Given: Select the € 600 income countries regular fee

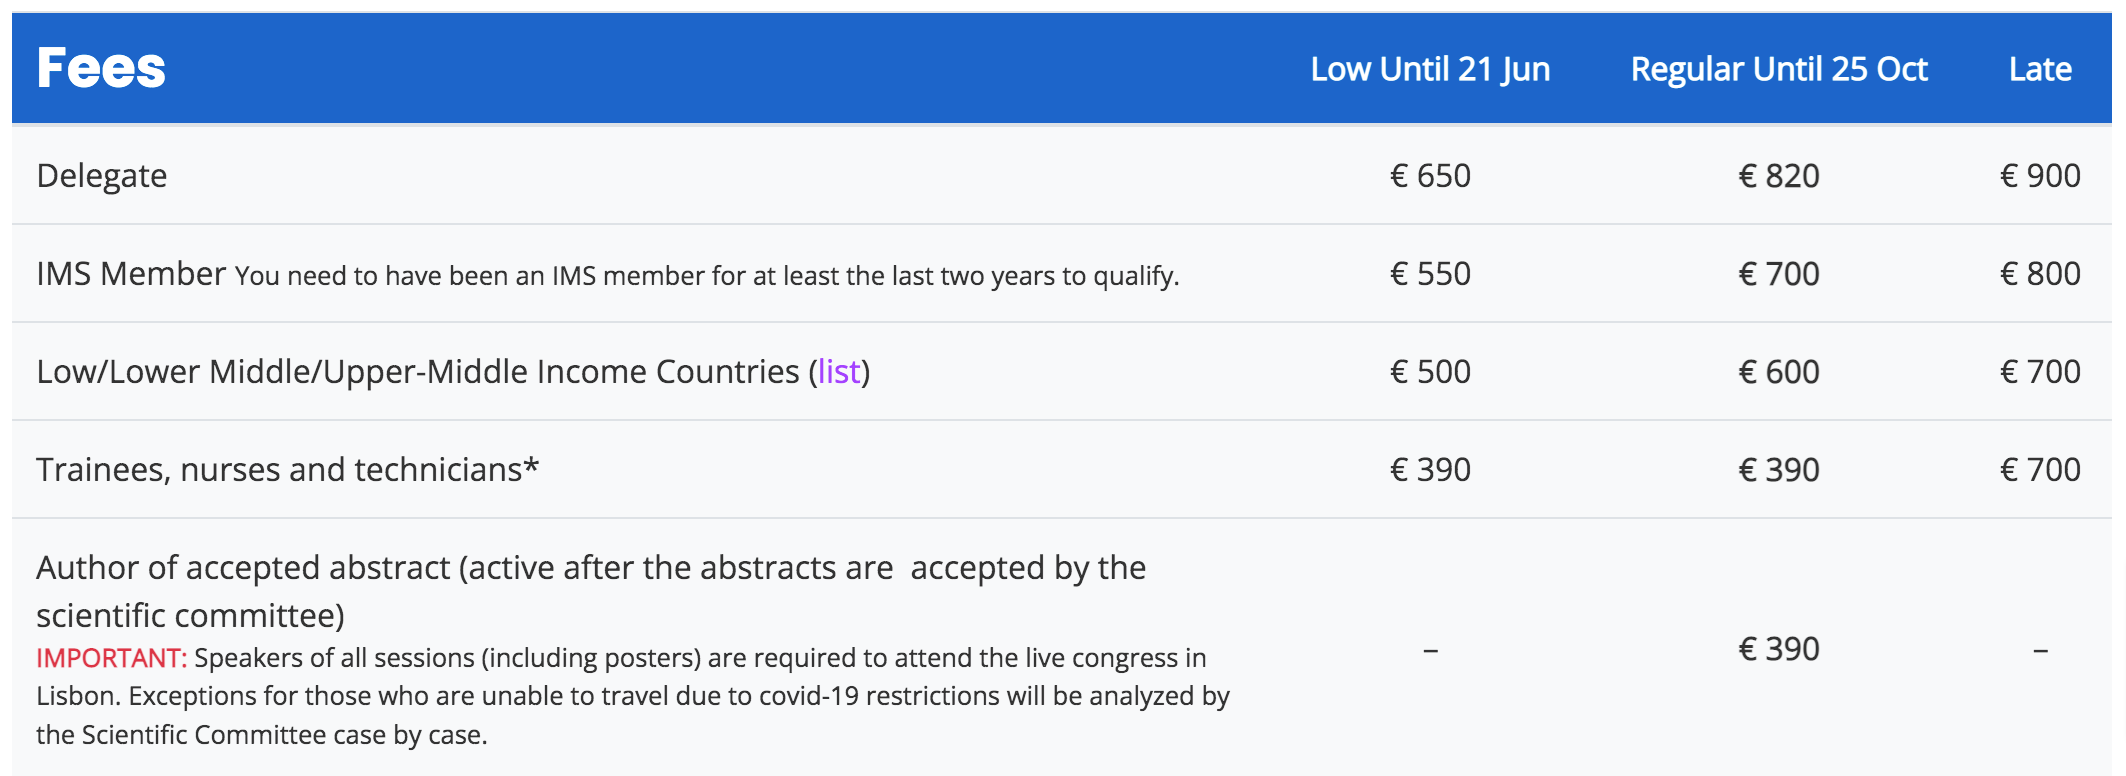Looking at the screenshot, I should click(x=1779, y=372).
